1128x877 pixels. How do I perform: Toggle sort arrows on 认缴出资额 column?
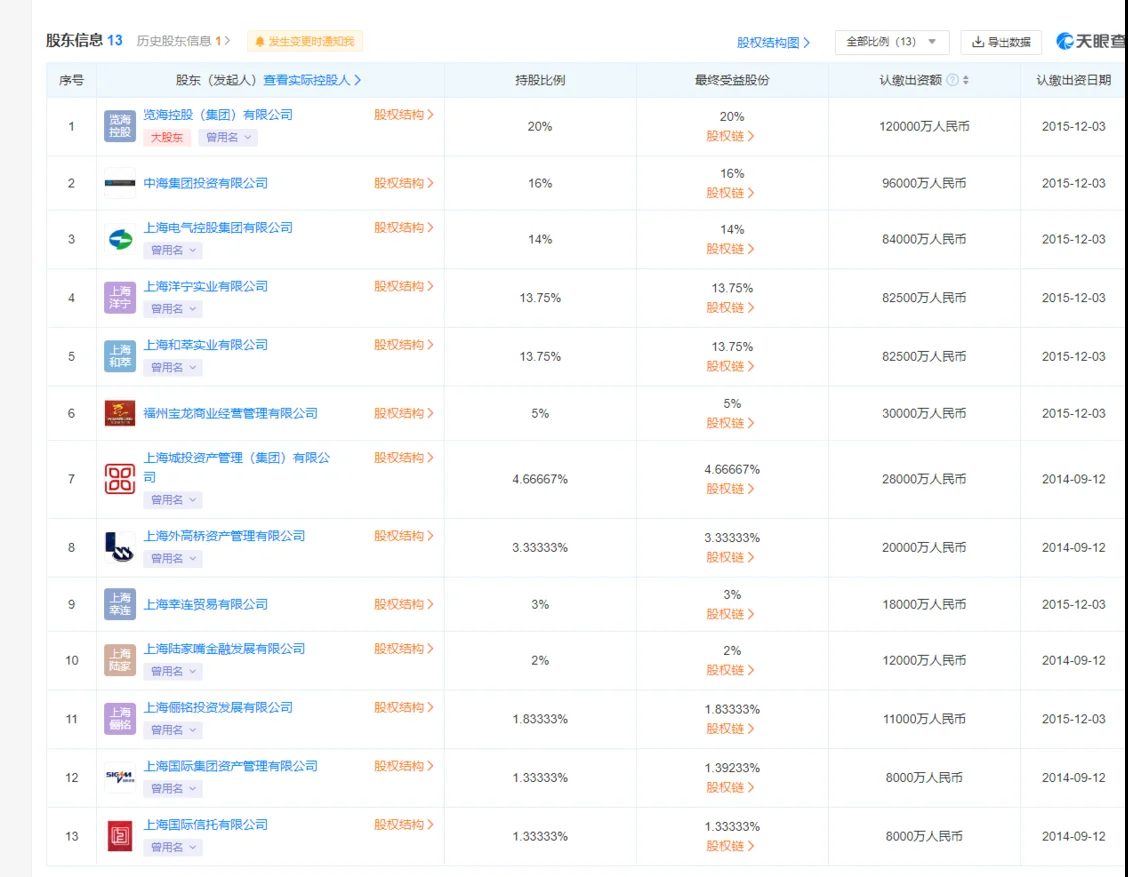point(965,80)
